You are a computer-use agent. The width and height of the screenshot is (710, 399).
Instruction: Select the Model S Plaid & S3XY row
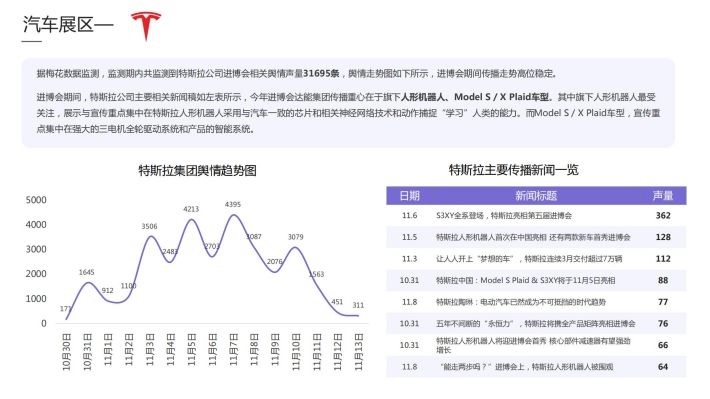click(536, 280)
